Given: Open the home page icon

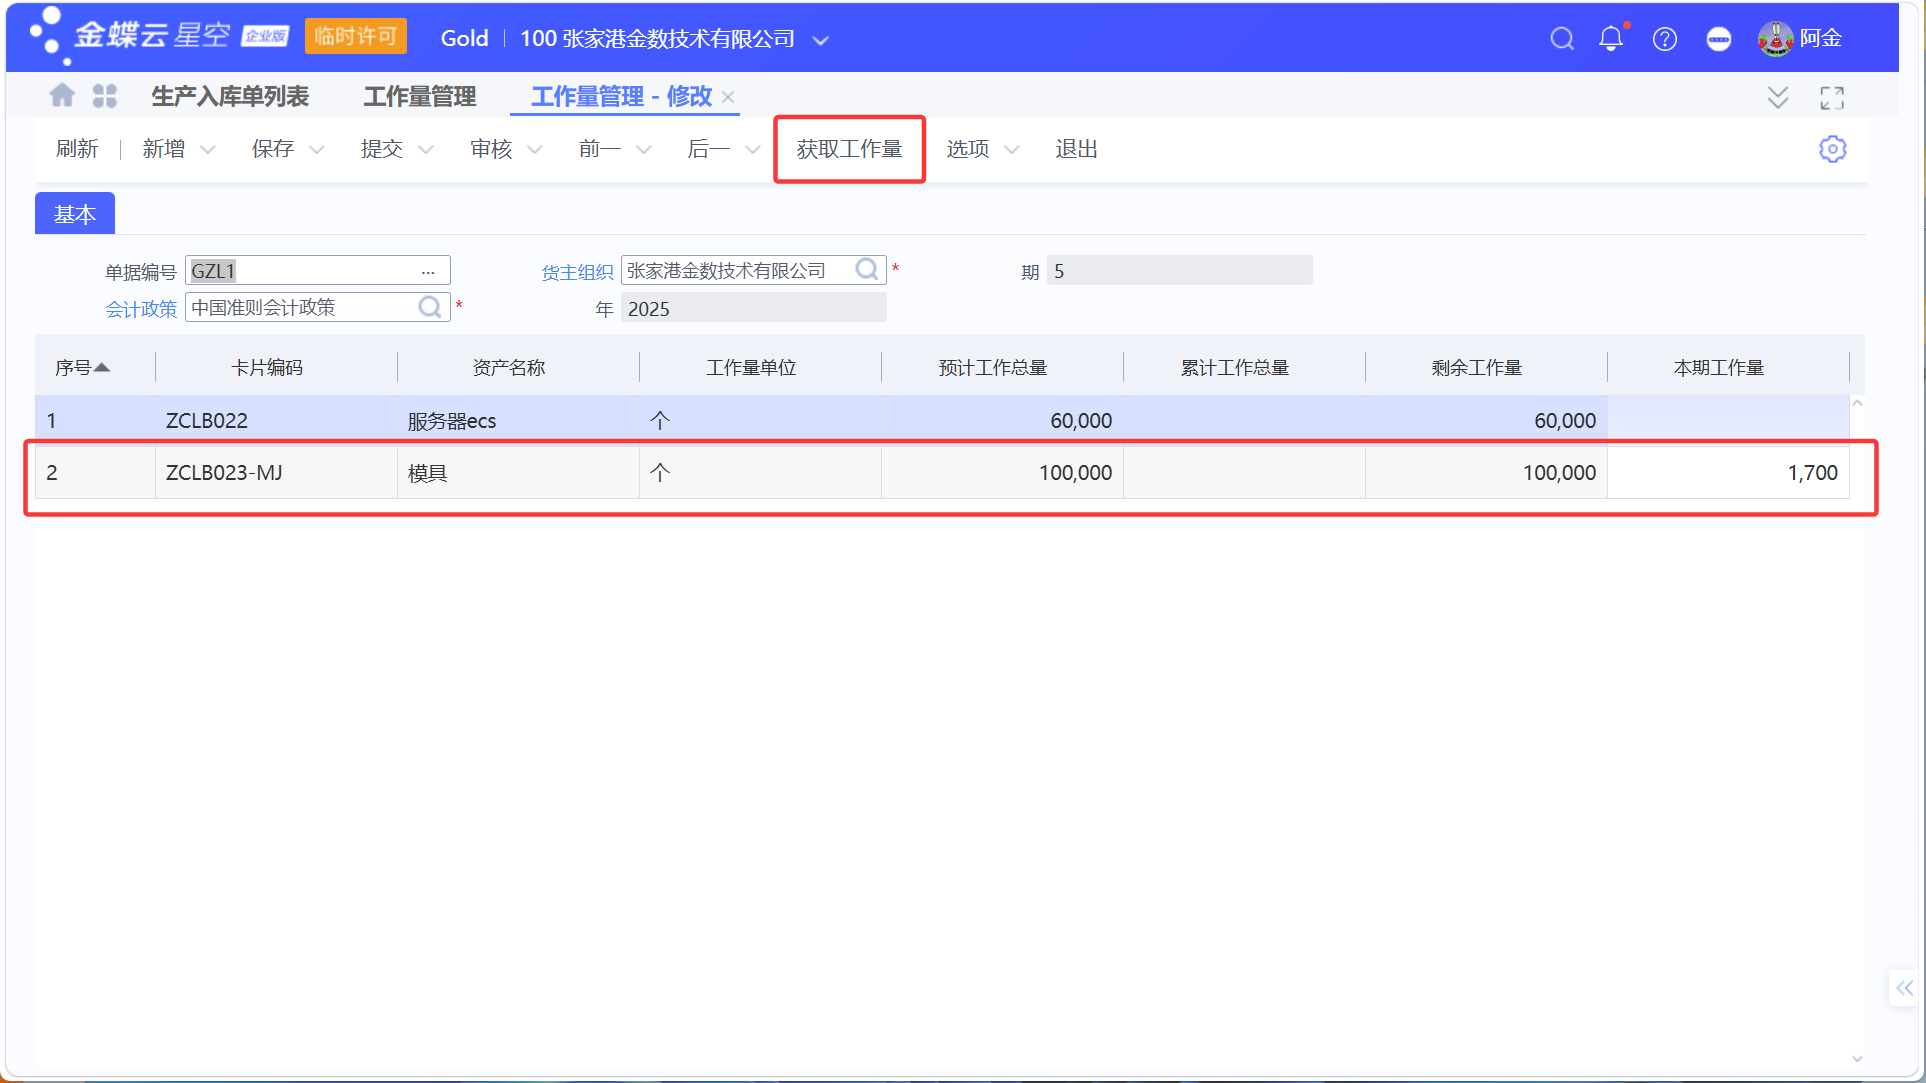Looking at the screenshot, I should tap(62, 96).
